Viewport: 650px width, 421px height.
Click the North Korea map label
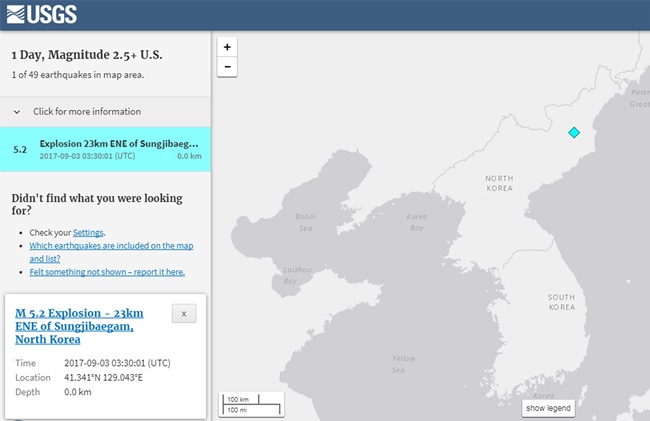(x=498, y=184)
